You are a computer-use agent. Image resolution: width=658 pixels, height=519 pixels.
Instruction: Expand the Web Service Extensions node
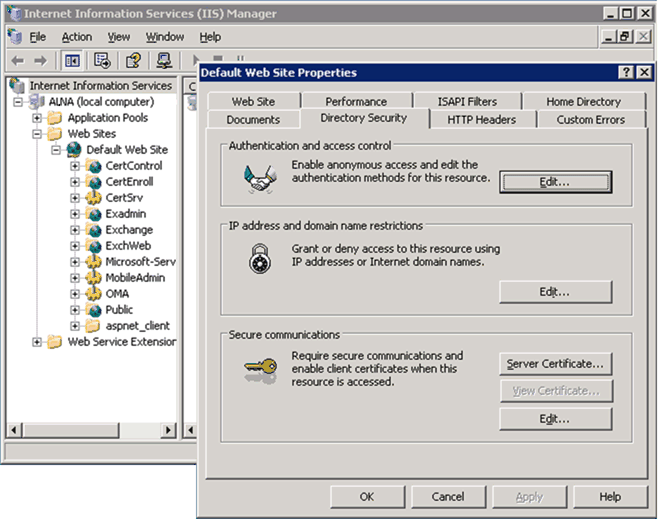tap(37, 342)
